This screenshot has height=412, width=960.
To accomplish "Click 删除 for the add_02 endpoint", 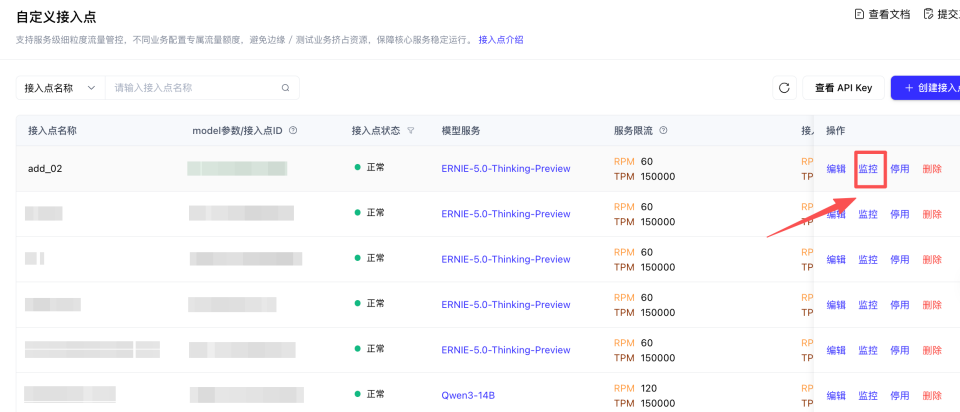I will (x=932, y=169).
